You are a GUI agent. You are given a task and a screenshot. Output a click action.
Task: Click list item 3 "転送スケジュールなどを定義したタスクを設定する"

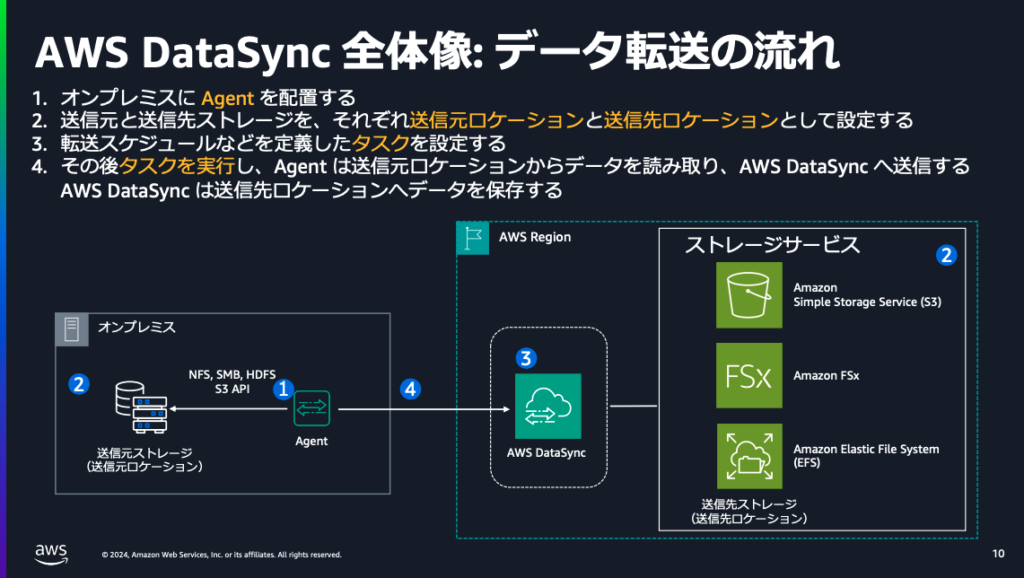pyautogui.click(x=268, y=144)
